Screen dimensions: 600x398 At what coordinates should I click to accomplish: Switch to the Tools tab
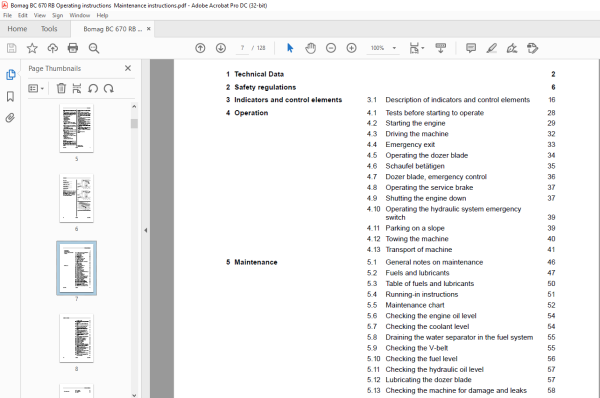(49, 29)
